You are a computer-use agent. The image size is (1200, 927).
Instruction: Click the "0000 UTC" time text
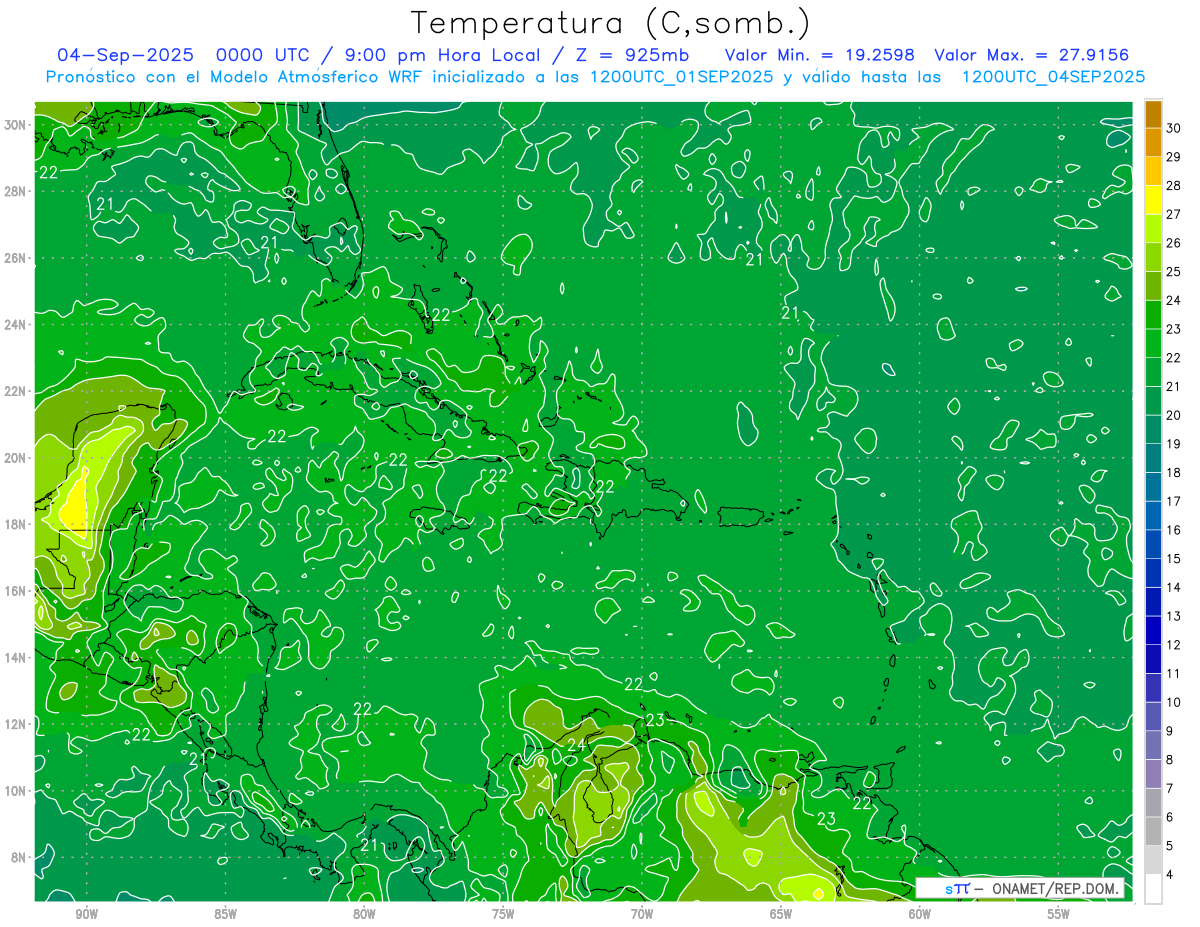263,55
